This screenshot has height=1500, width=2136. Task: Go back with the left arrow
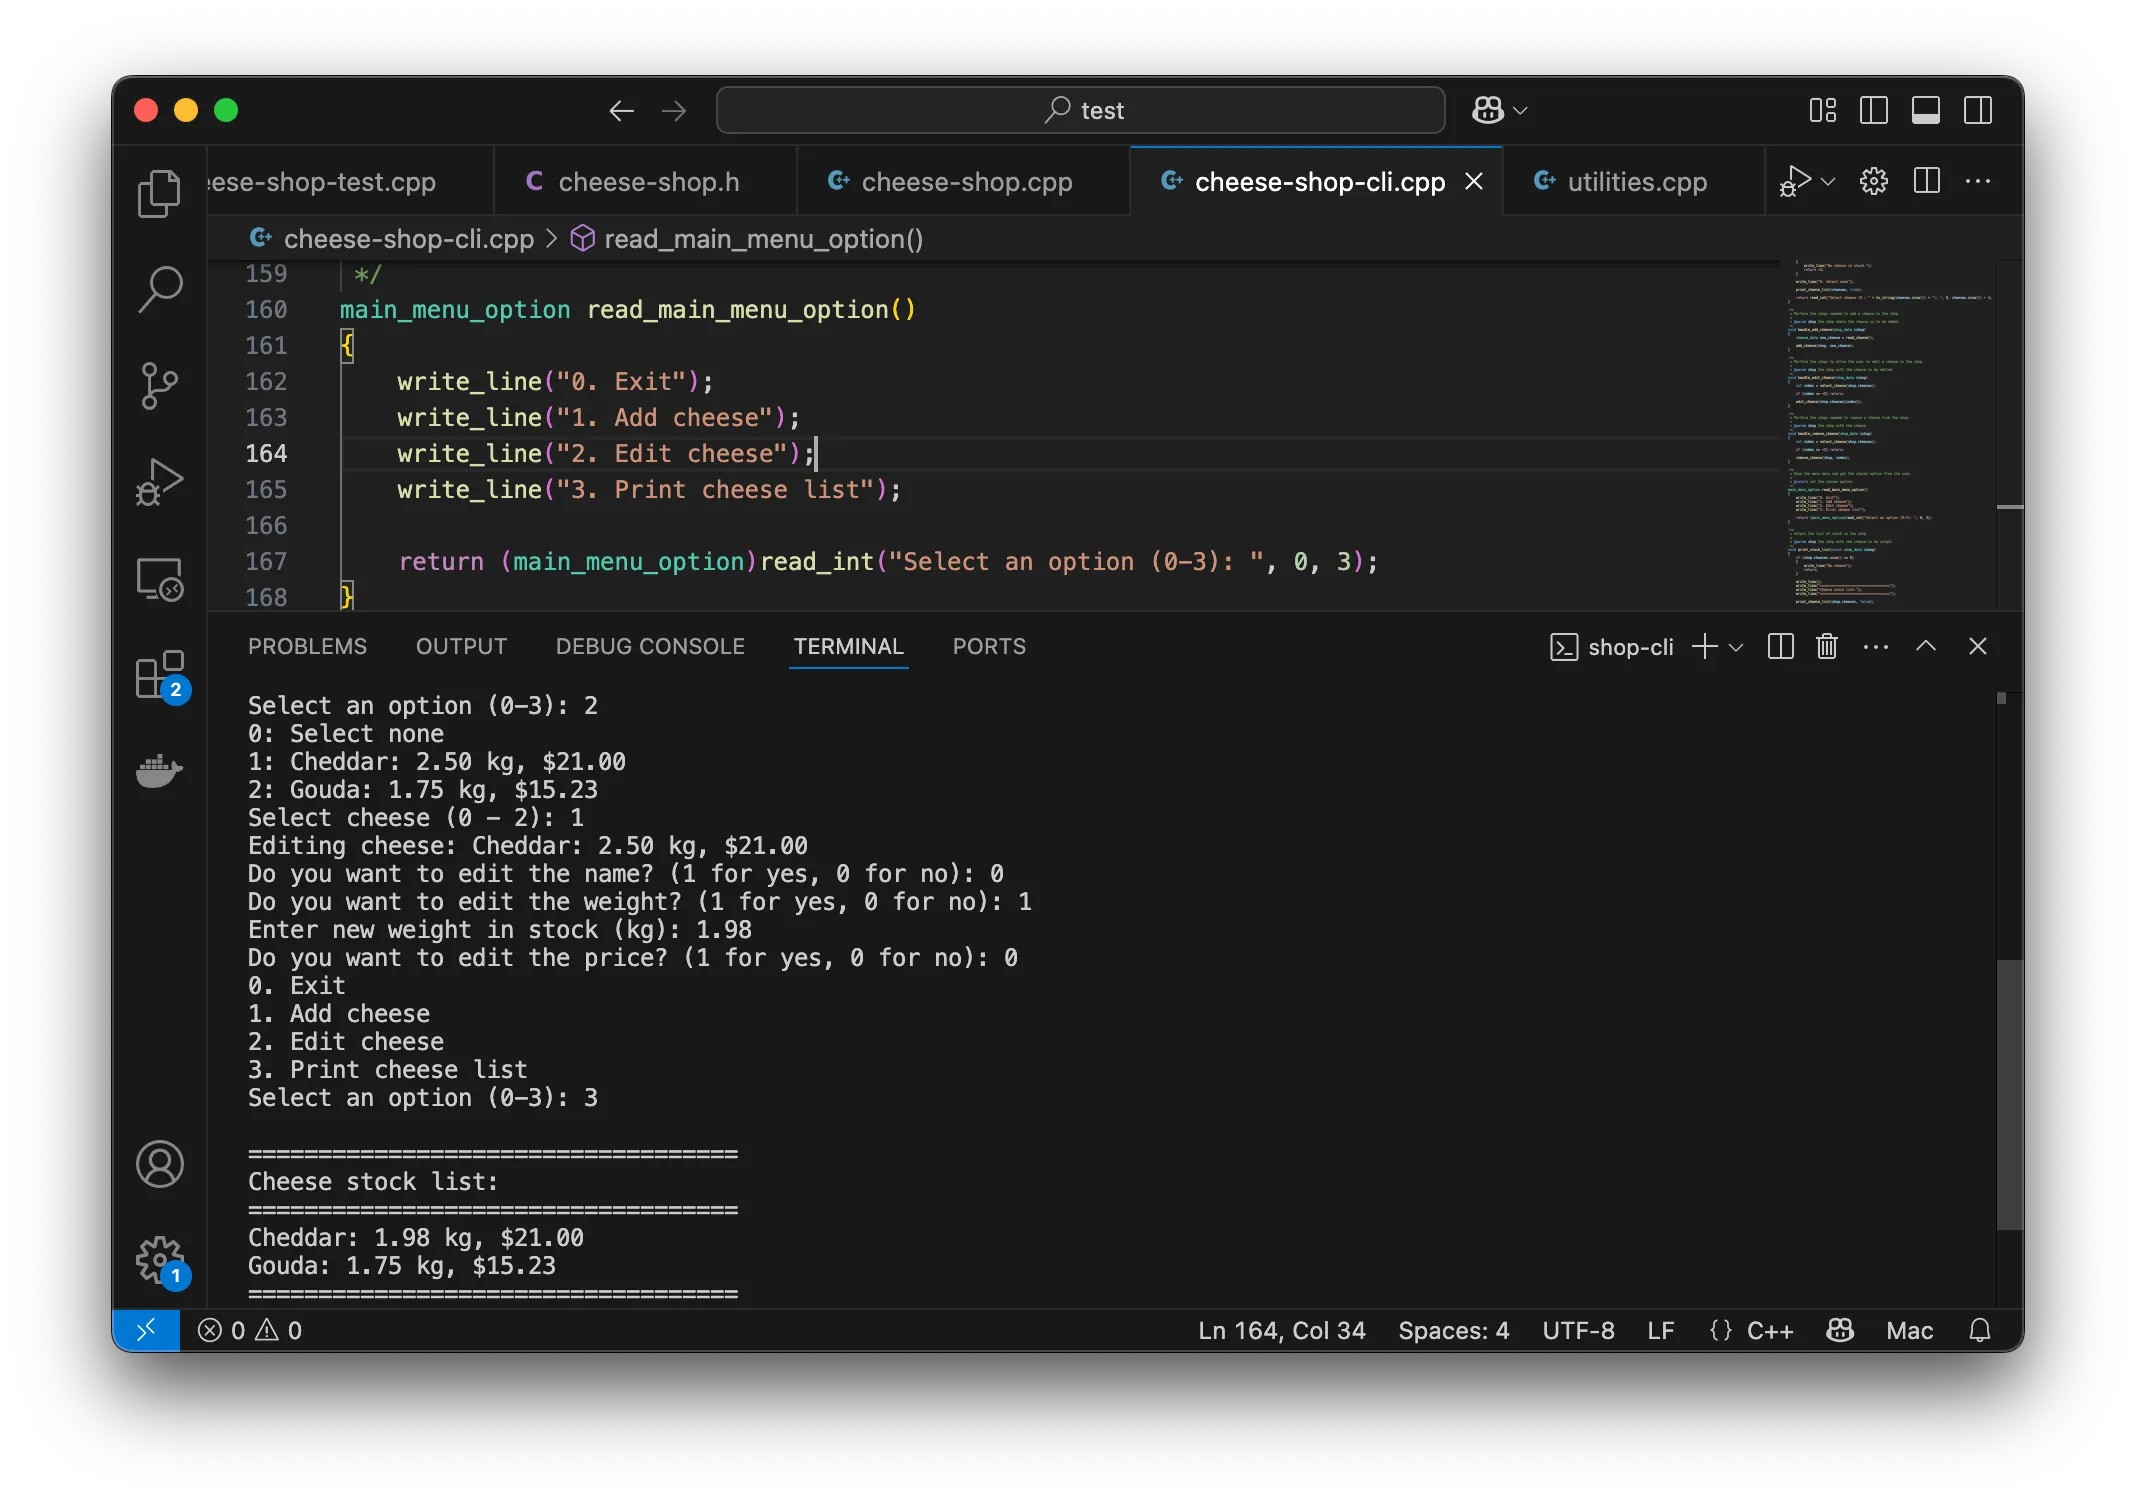pyautogui.click(x=621, y=110)
